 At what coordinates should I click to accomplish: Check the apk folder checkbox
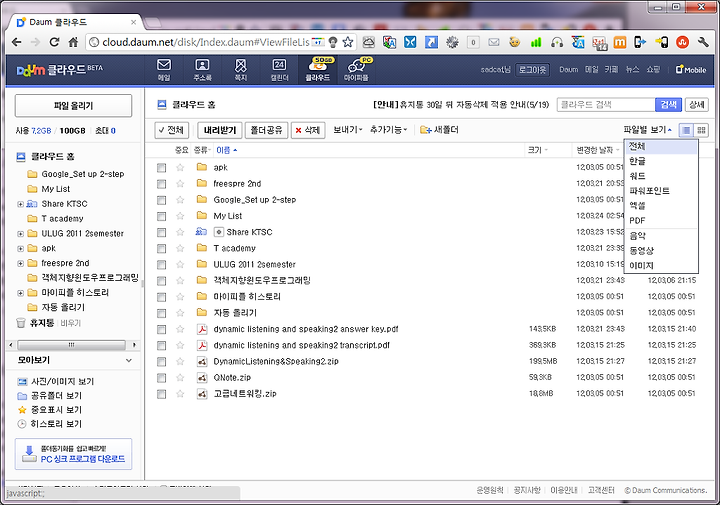click(x=161, y=168)
